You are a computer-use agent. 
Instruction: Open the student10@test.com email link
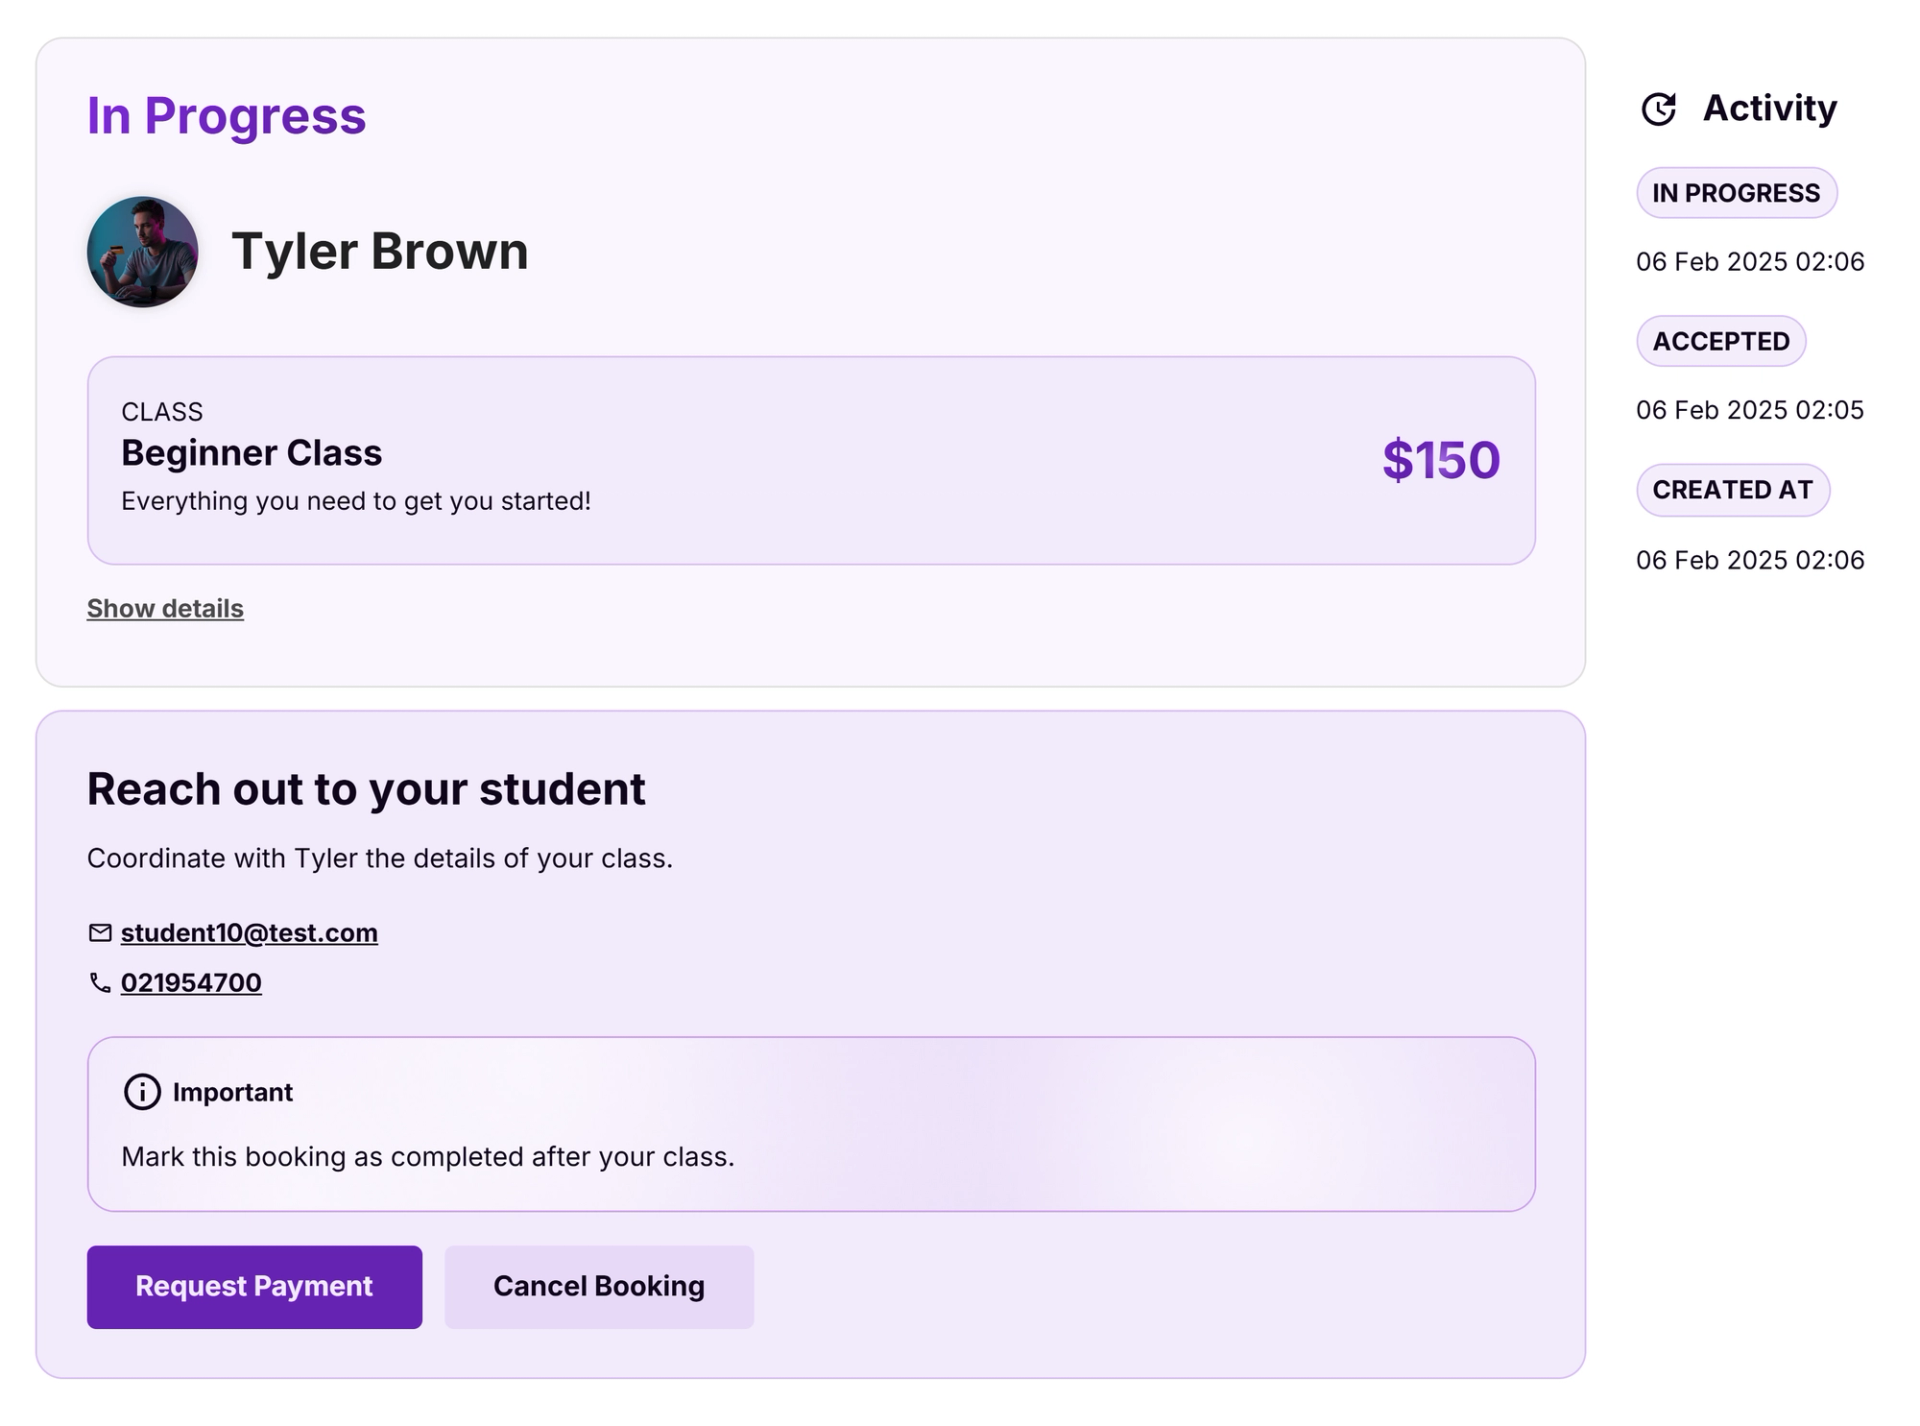(249, 932)
